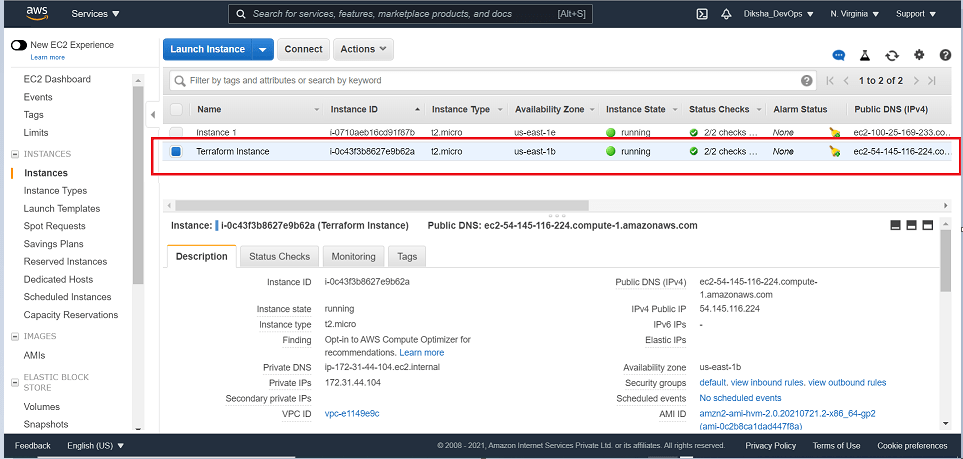Screen dimensions: 963x459
Task: Open the CloudShell terminal icon
Action: (702, 14)
